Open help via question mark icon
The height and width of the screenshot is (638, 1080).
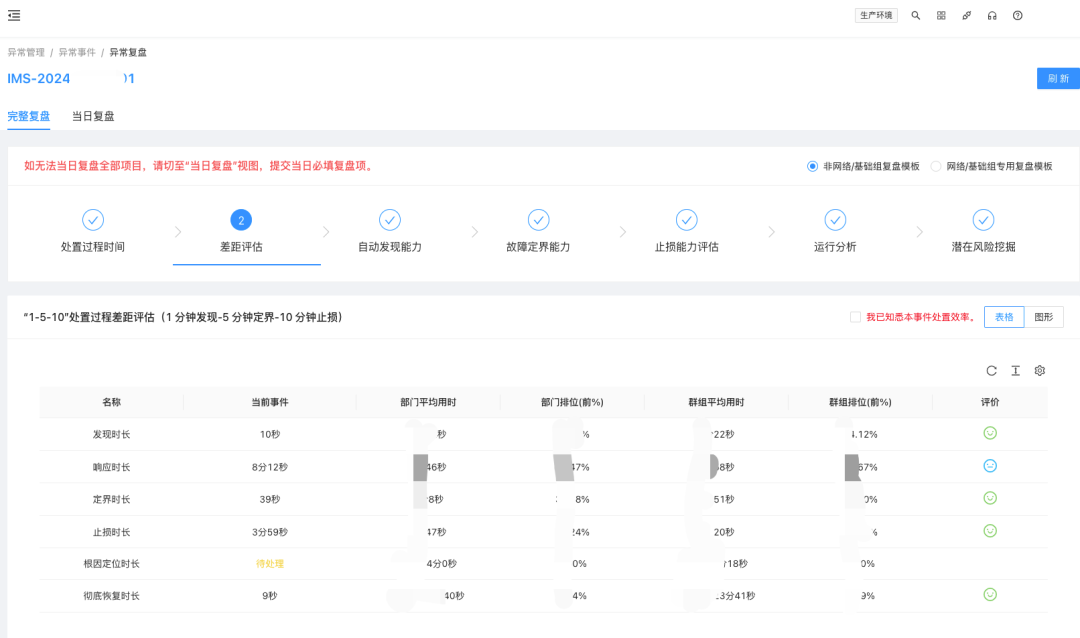point(1017,15)
